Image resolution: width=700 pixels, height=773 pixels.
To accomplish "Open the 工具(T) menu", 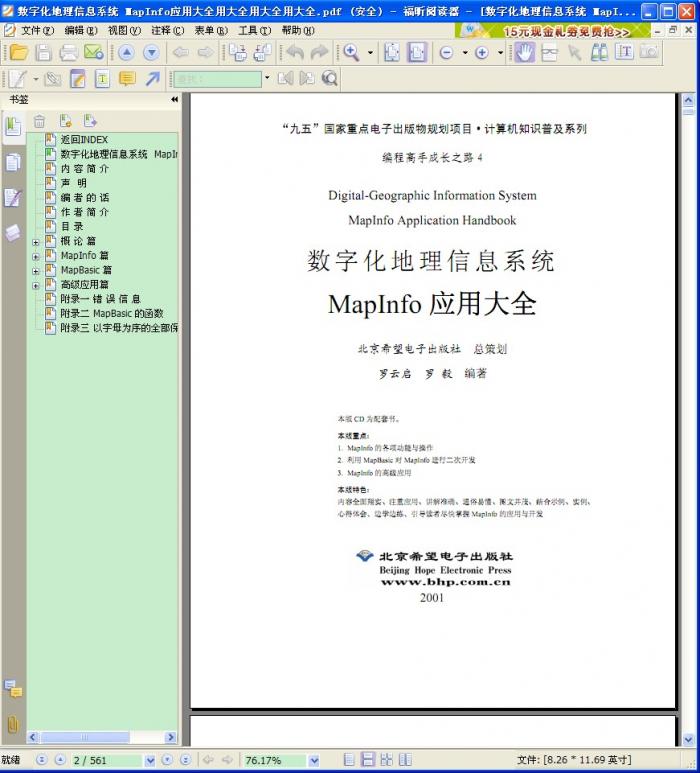I will pos(254,30).
